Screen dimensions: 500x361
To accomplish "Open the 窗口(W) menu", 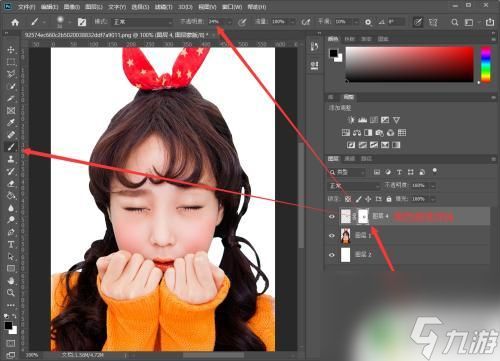I will [x=232, y=7].
